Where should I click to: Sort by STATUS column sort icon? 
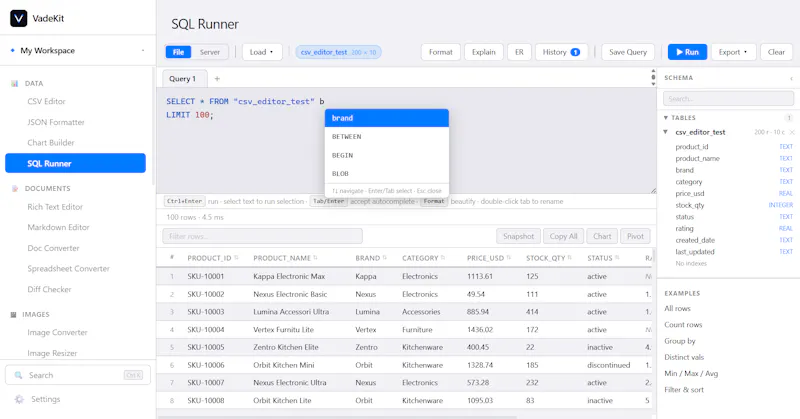[617, 258]
